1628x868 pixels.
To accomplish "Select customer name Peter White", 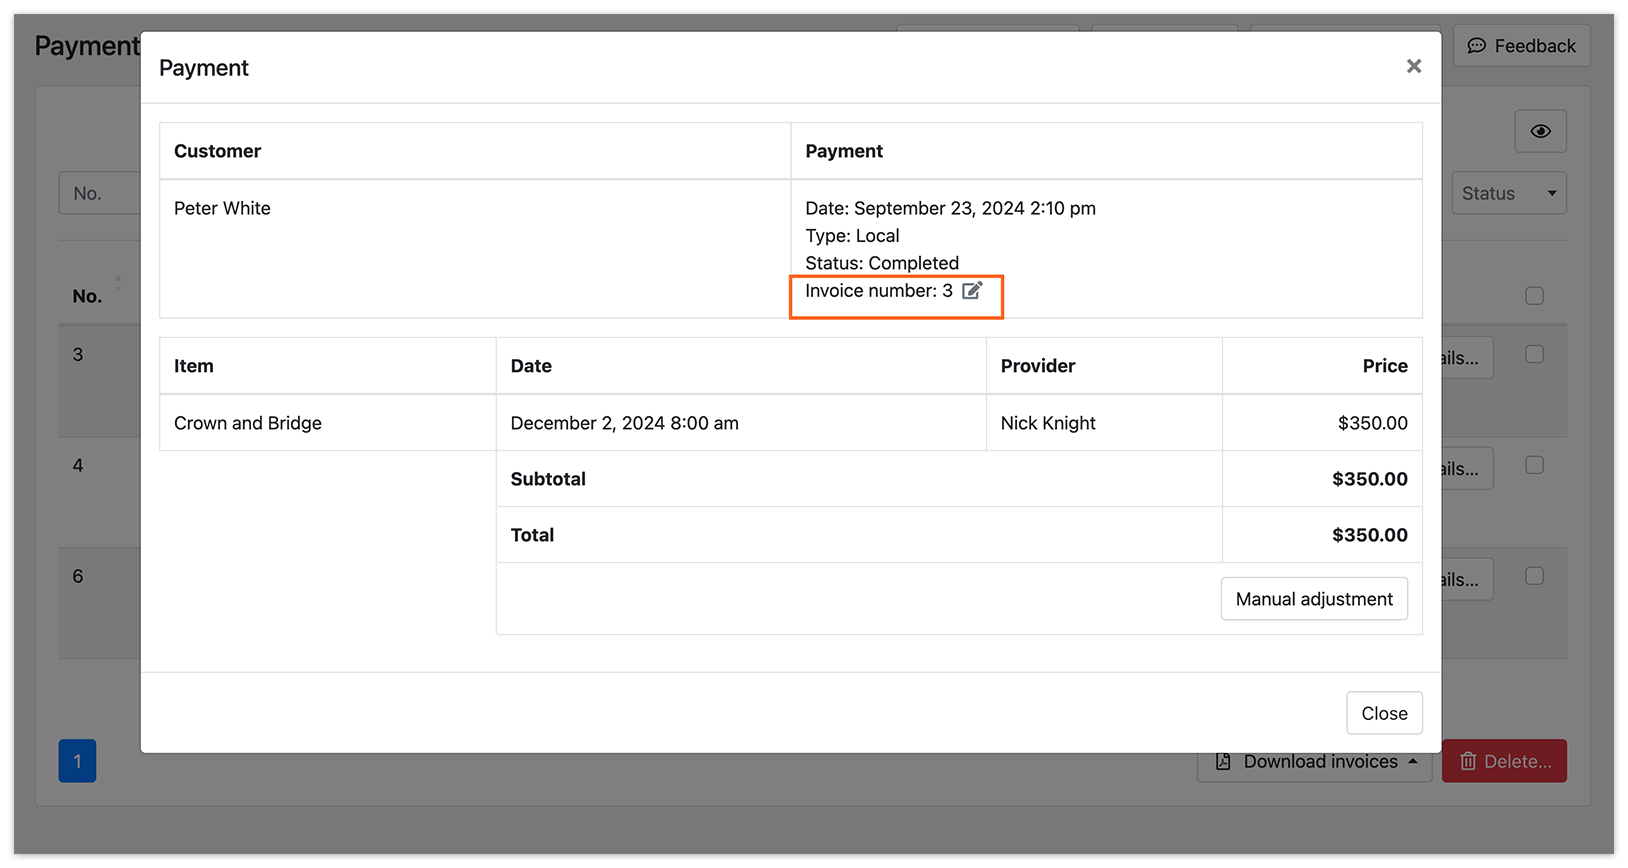I will tap(222, 208).
